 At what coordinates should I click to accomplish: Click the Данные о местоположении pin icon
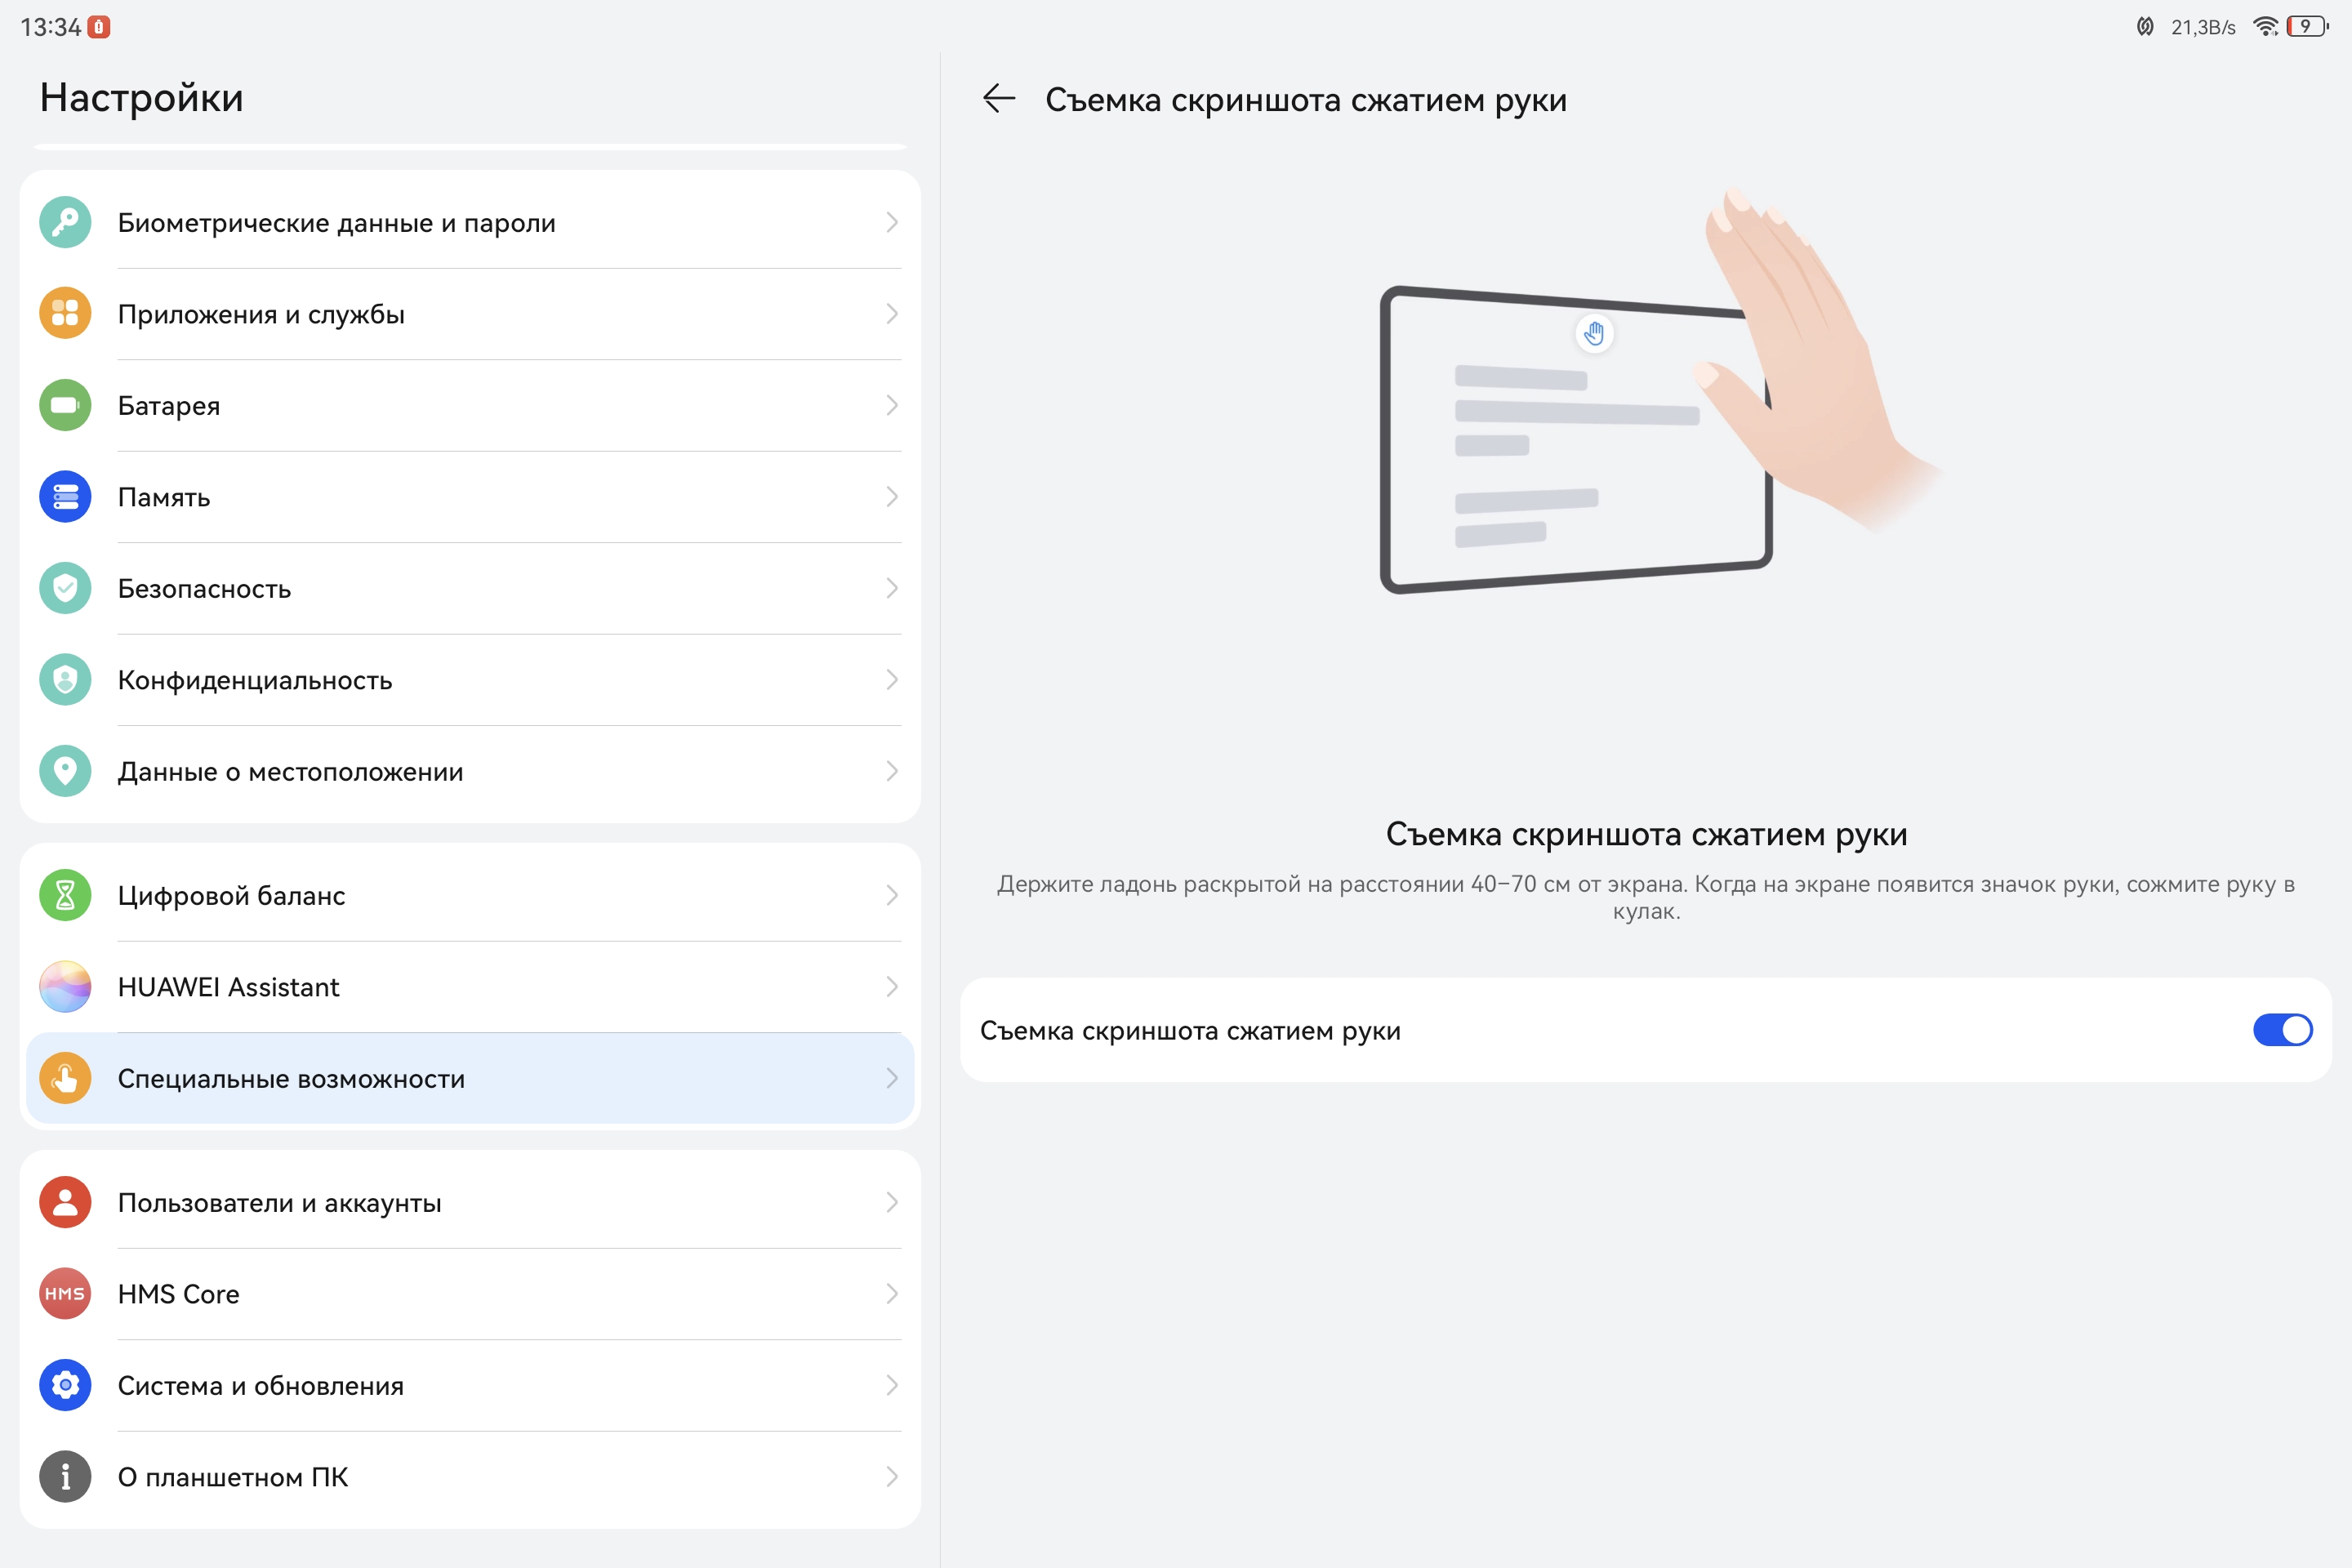coord(65,771)
